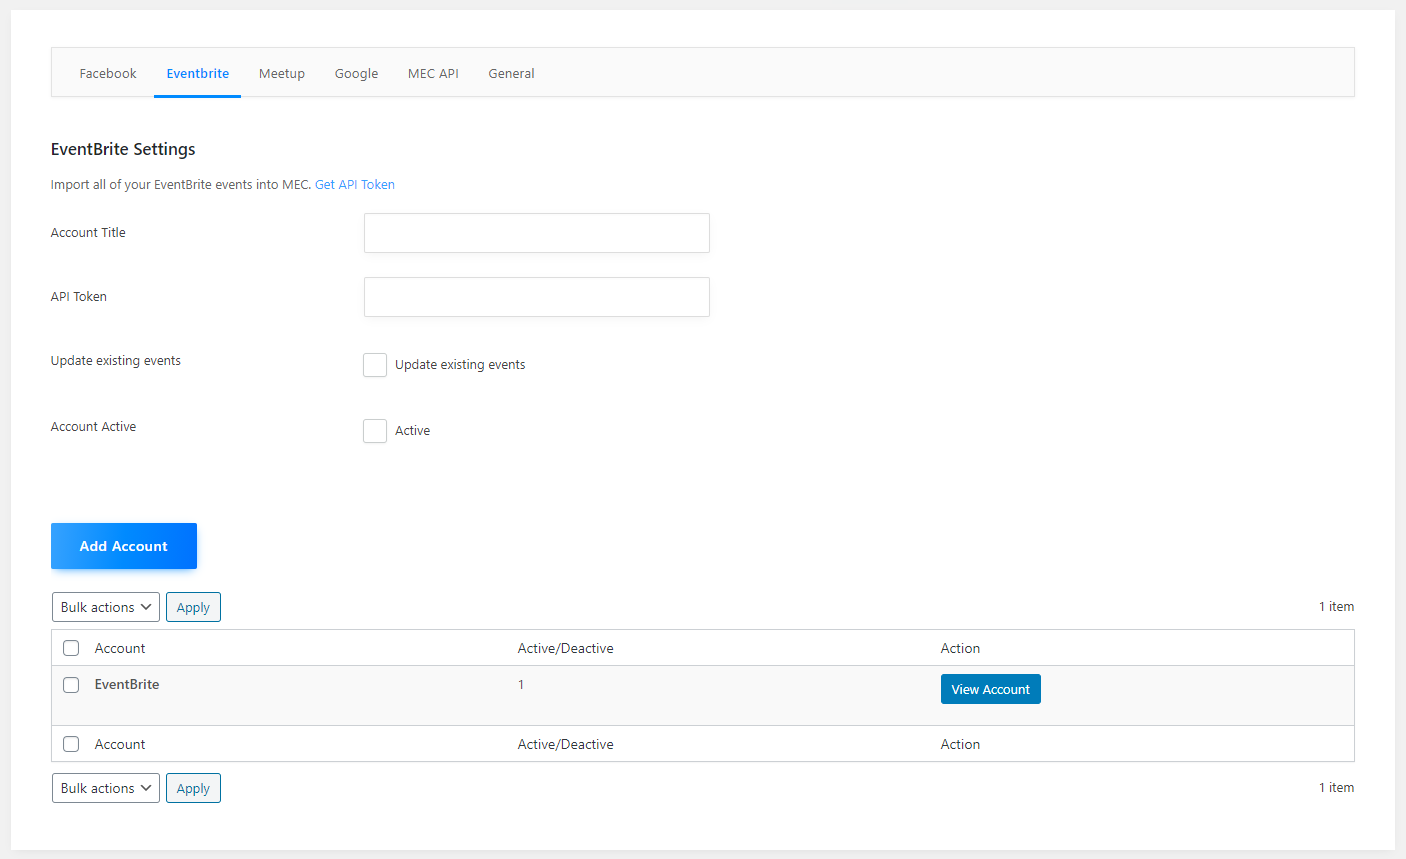Switch to the General tab
This screenshot has width=1406, height=859.
click(511, 73)
